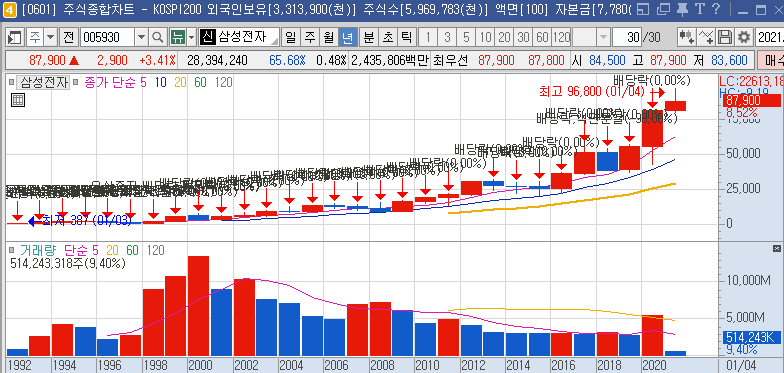Image resolution: width=784 pixels, height=373 pixels.
Task: Select interval 10 button in period toolbar
Action: pyautogui.click(x=485, y=36)
